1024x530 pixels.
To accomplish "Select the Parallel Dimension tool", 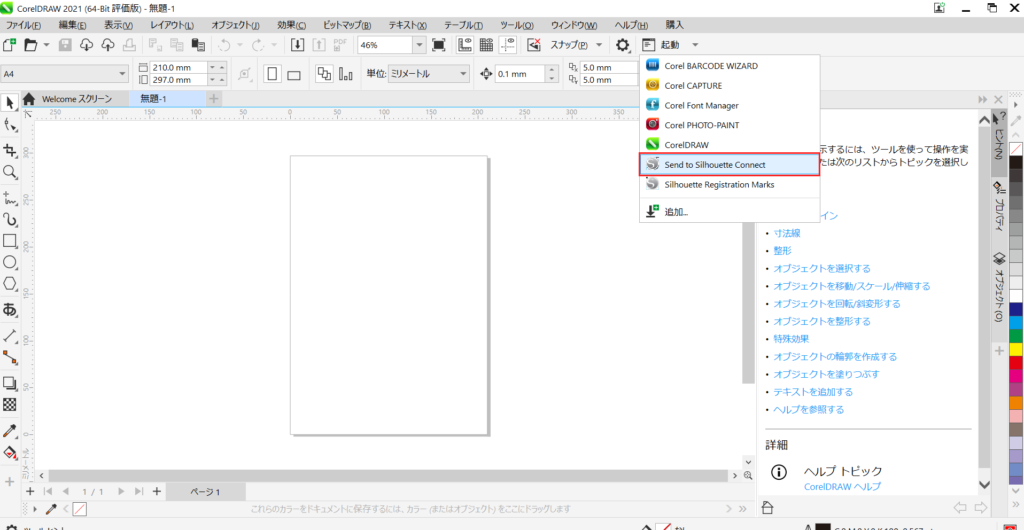I will [10, 335].
